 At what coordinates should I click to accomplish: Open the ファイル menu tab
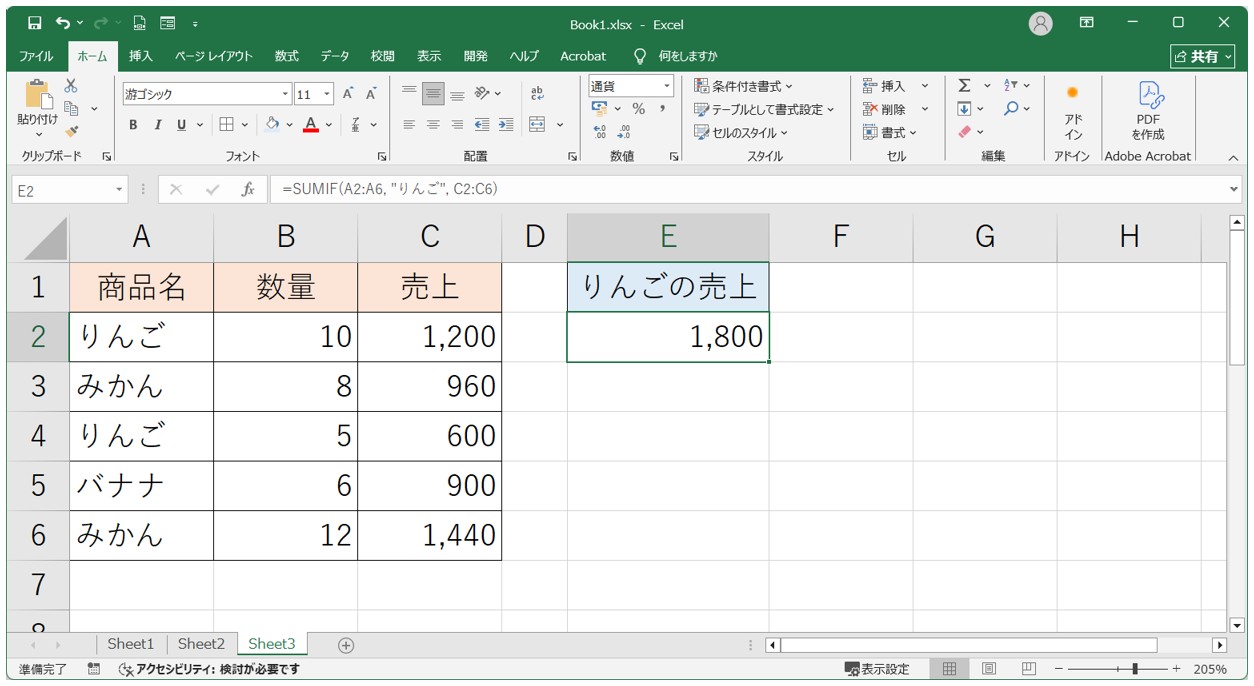[x=37, y=56]
